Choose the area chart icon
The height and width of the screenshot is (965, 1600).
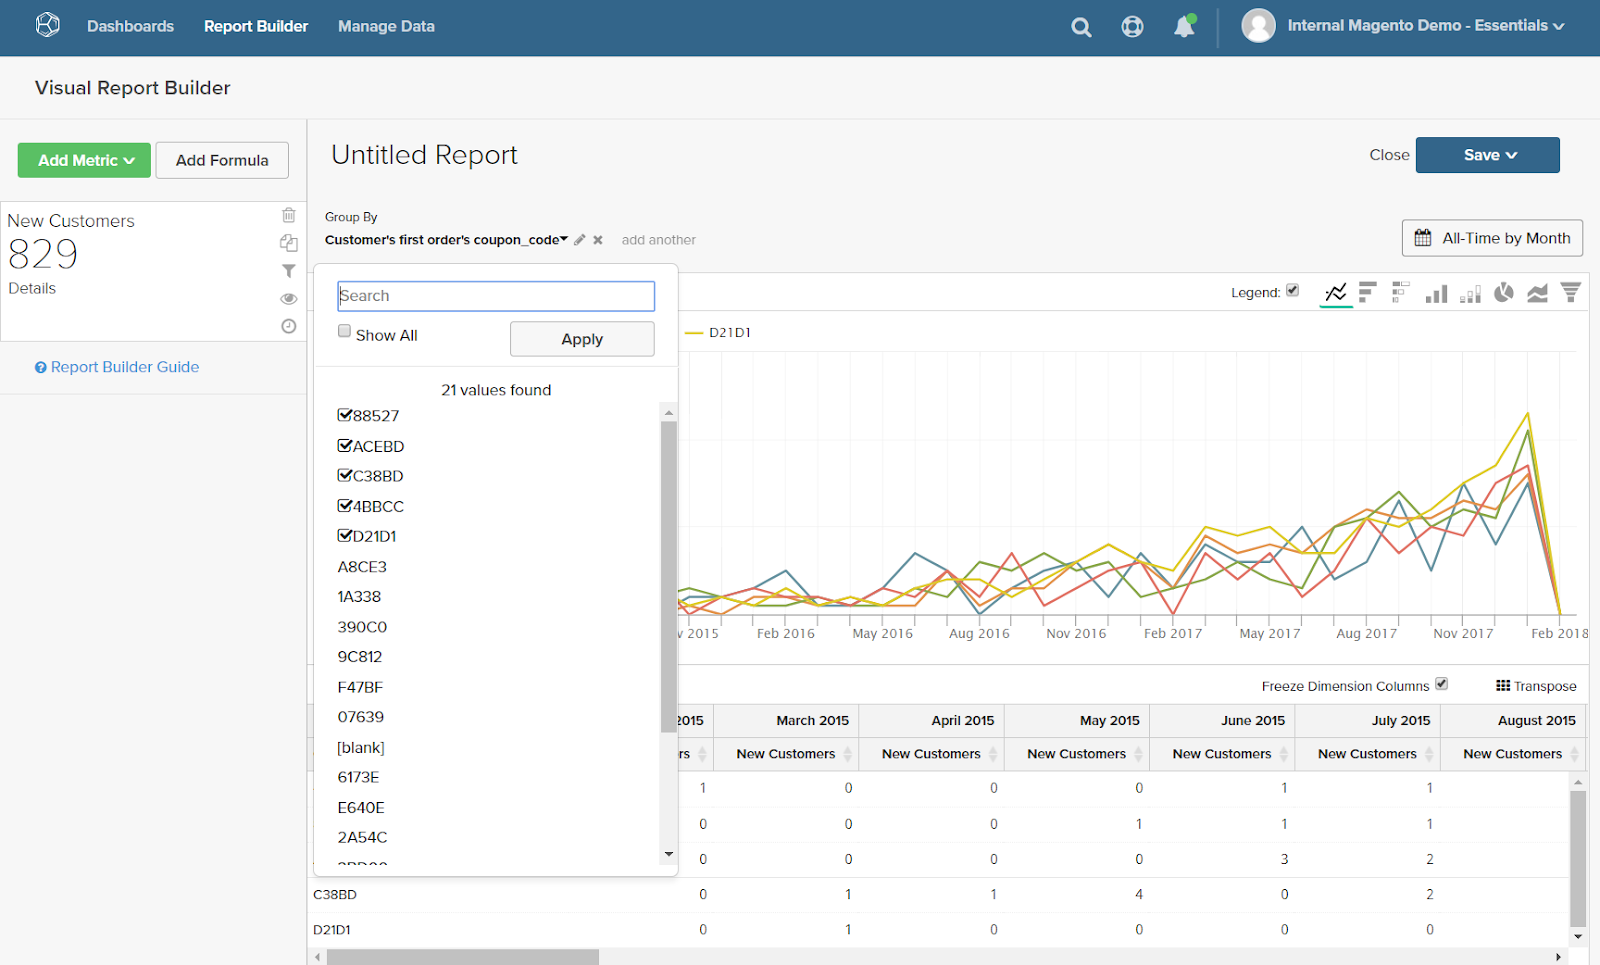pyautogui.click(x=1537, y=292)
